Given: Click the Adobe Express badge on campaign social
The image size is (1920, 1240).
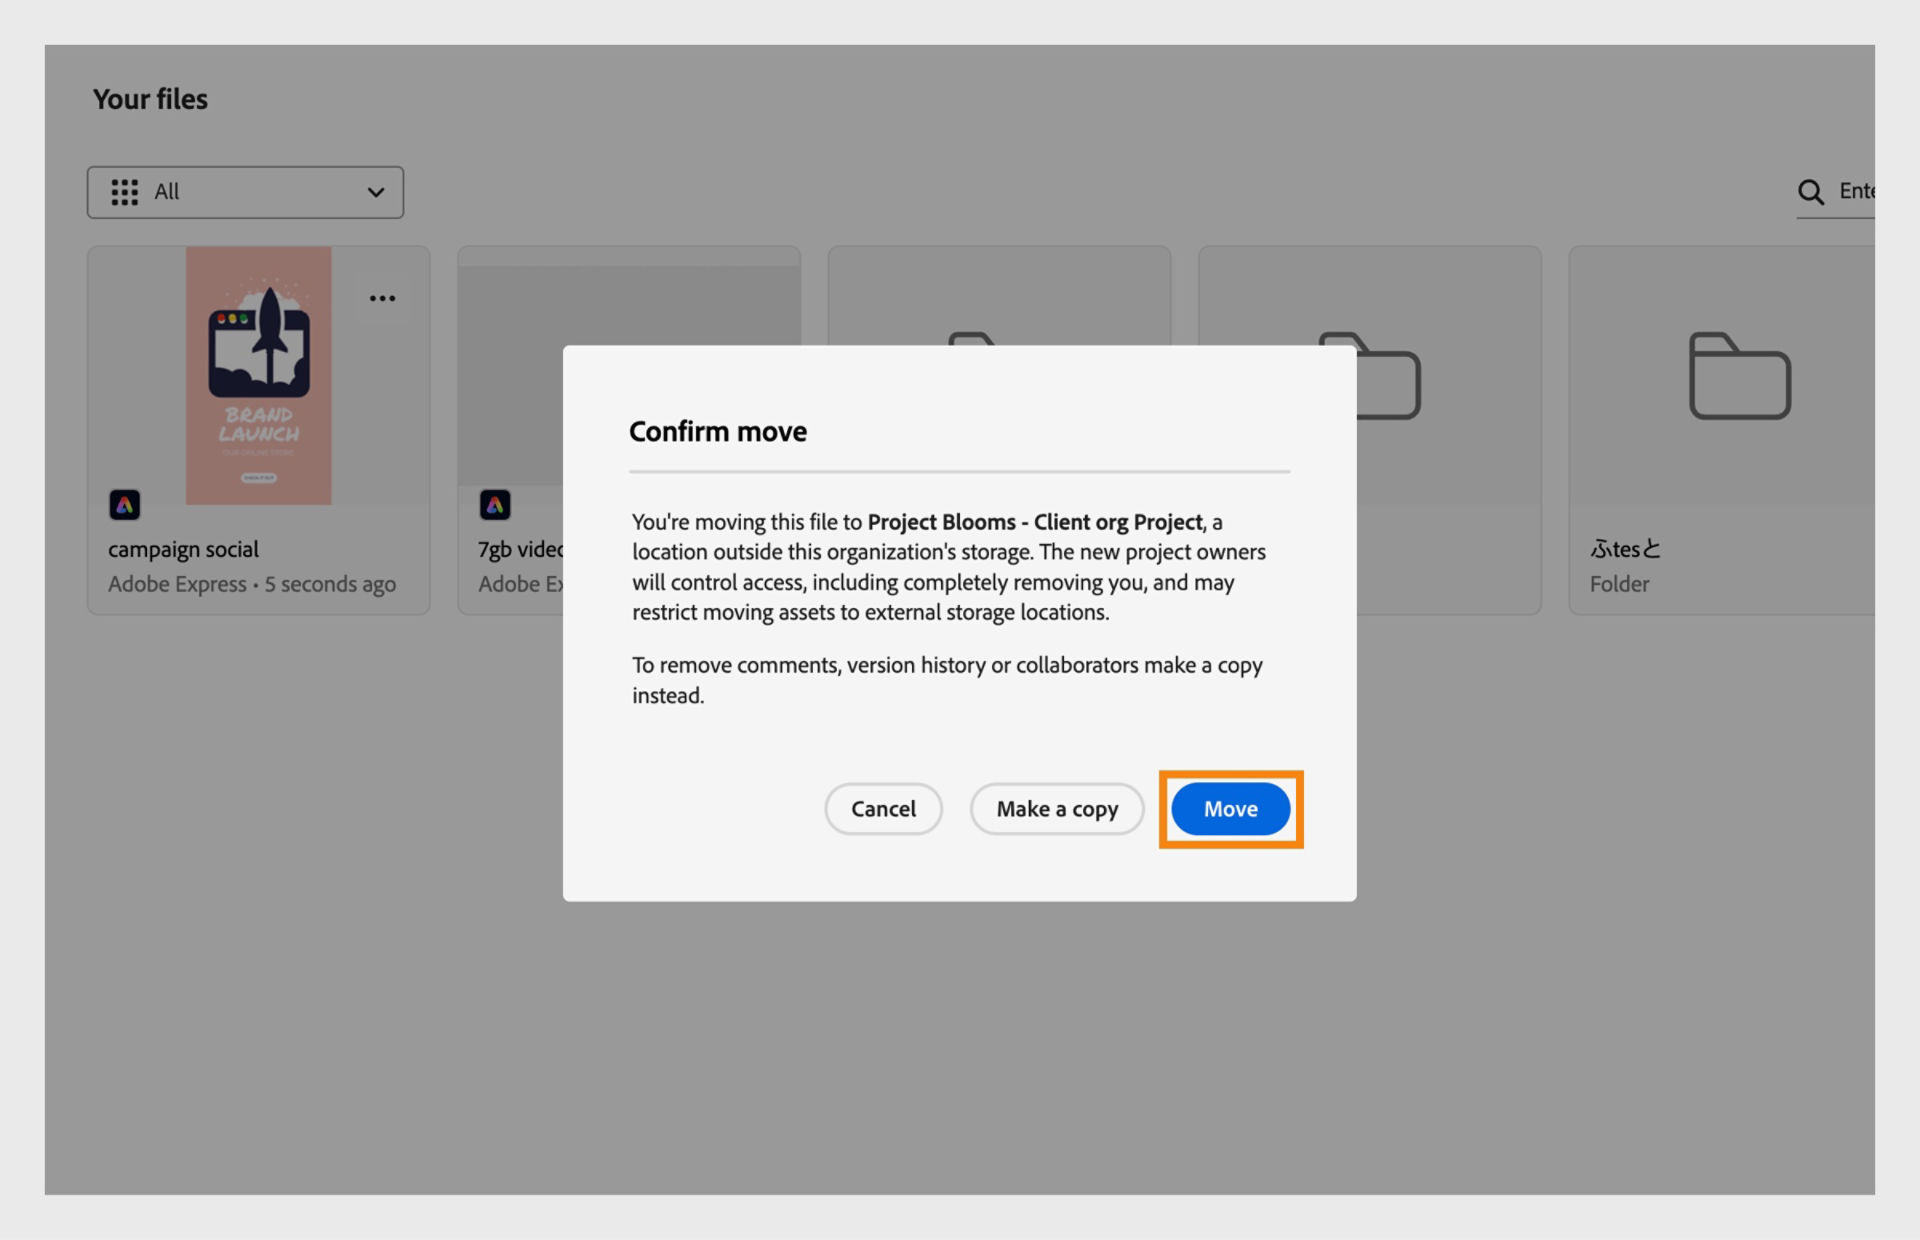Looking at the screenshot, I should pyautogui.click(x=124, y=505).
